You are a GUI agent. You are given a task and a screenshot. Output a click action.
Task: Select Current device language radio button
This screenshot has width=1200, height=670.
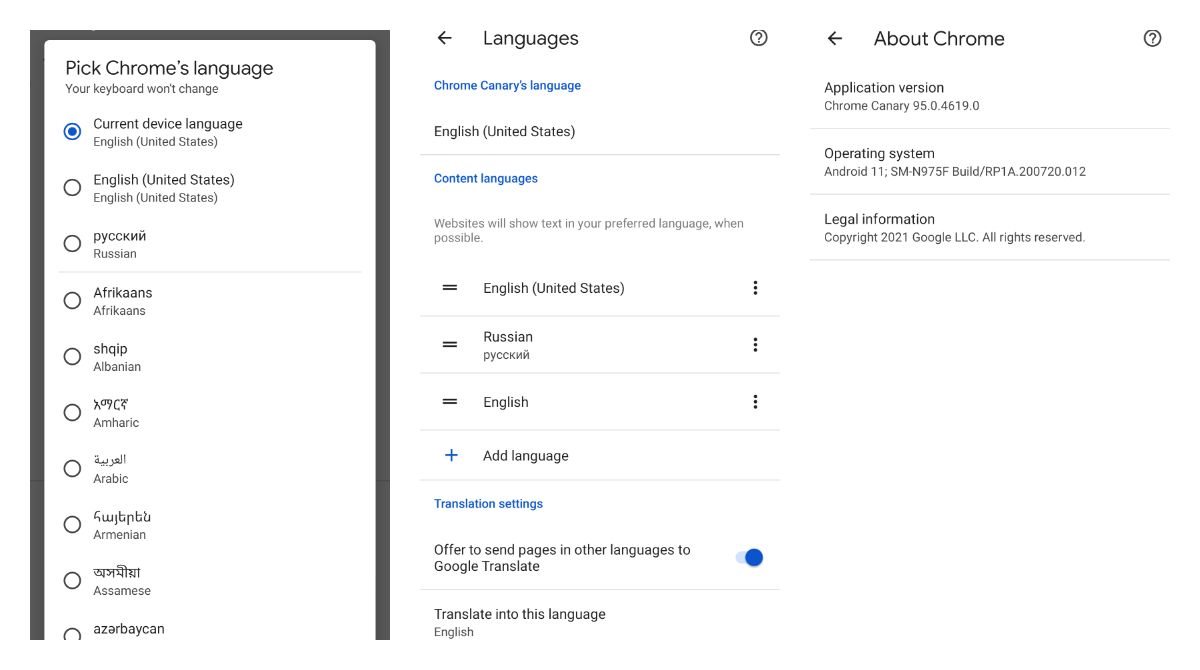[72, 132]
